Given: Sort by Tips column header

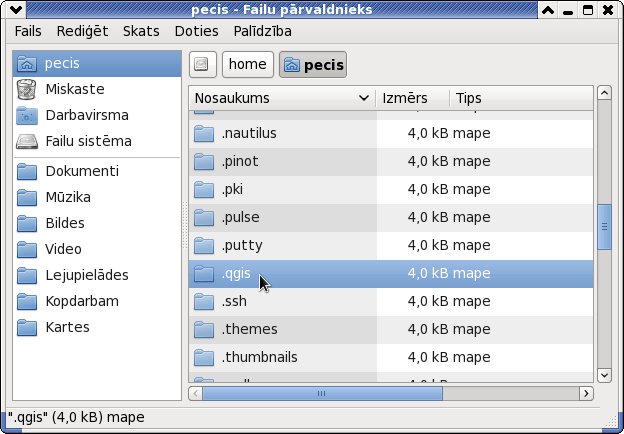Looking at the screenshot, I should tap(521, 98).
